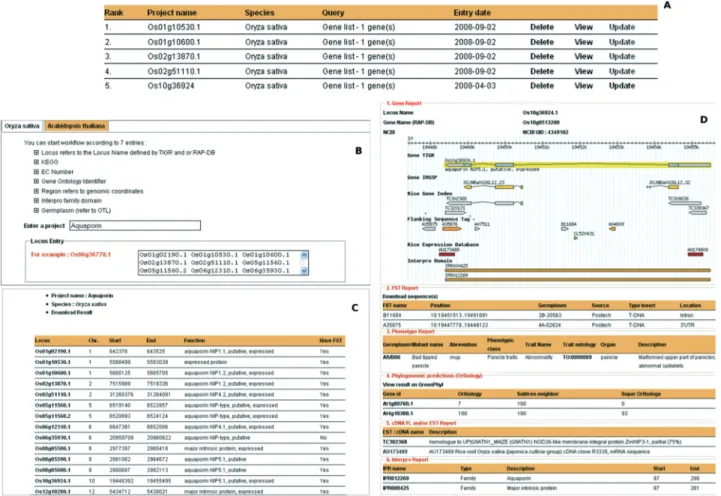
Task: Click the Download Result link
Action: pos(72,313)
